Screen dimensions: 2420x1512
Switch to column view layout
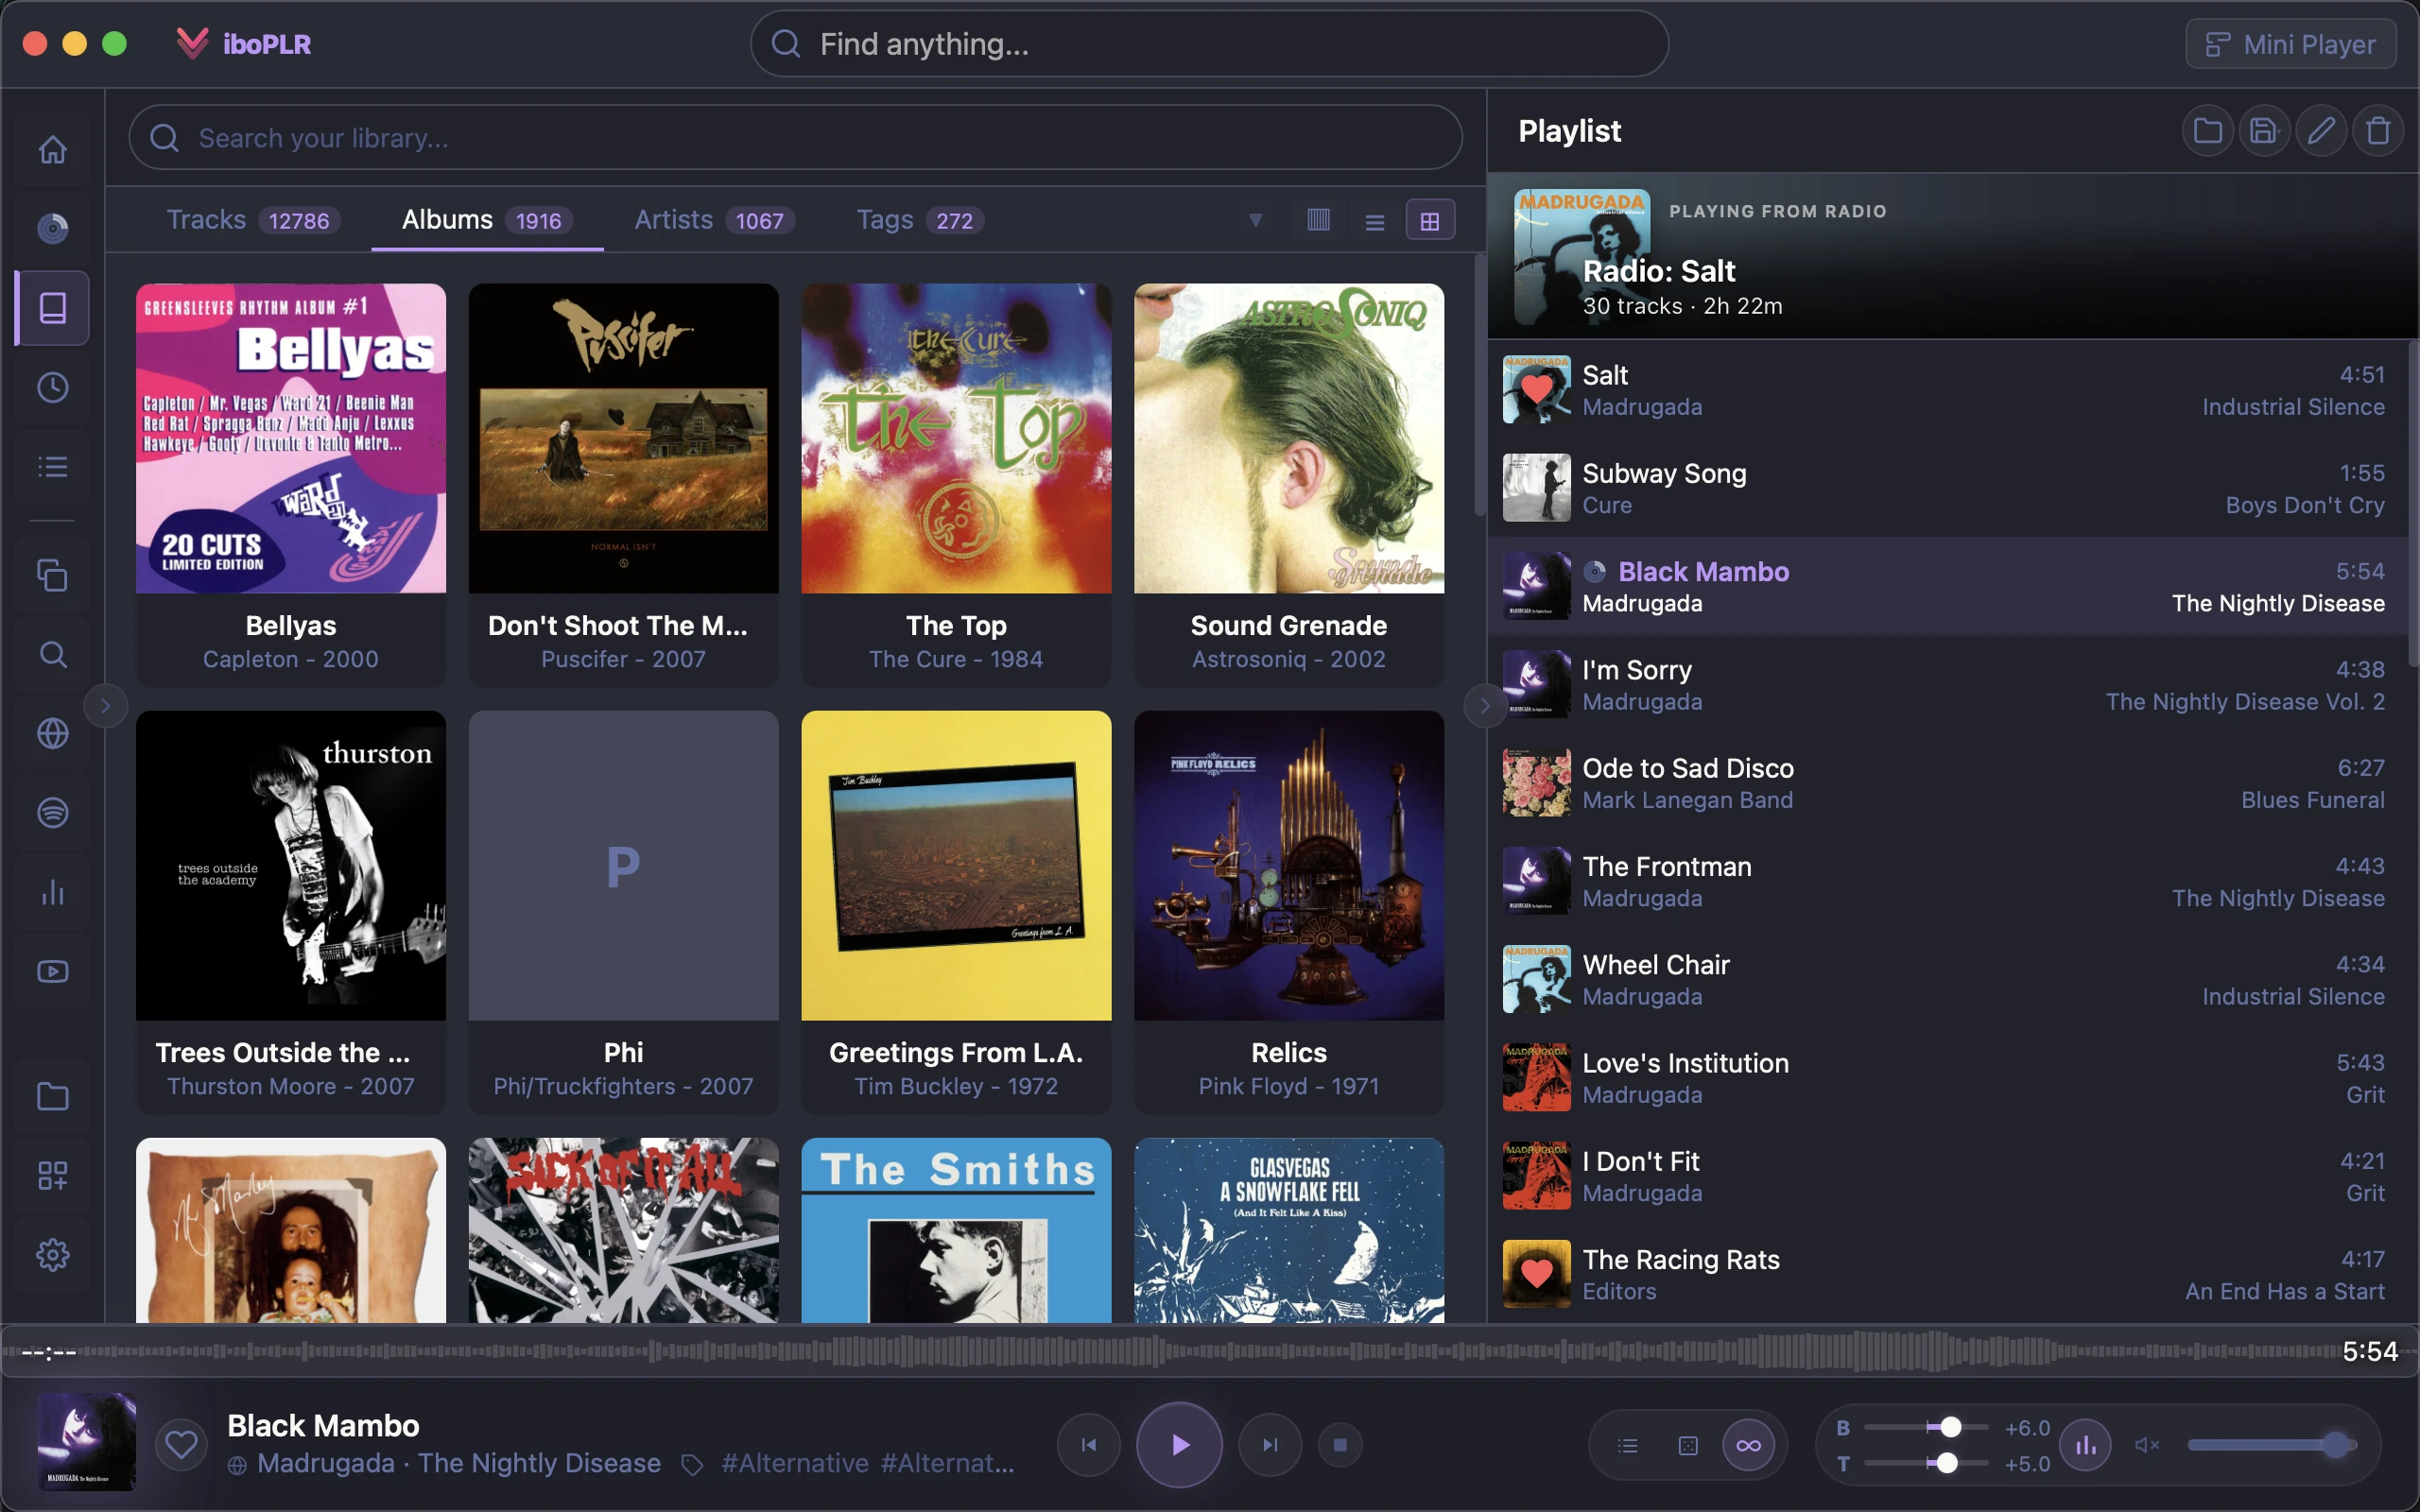click(1318, 220)
